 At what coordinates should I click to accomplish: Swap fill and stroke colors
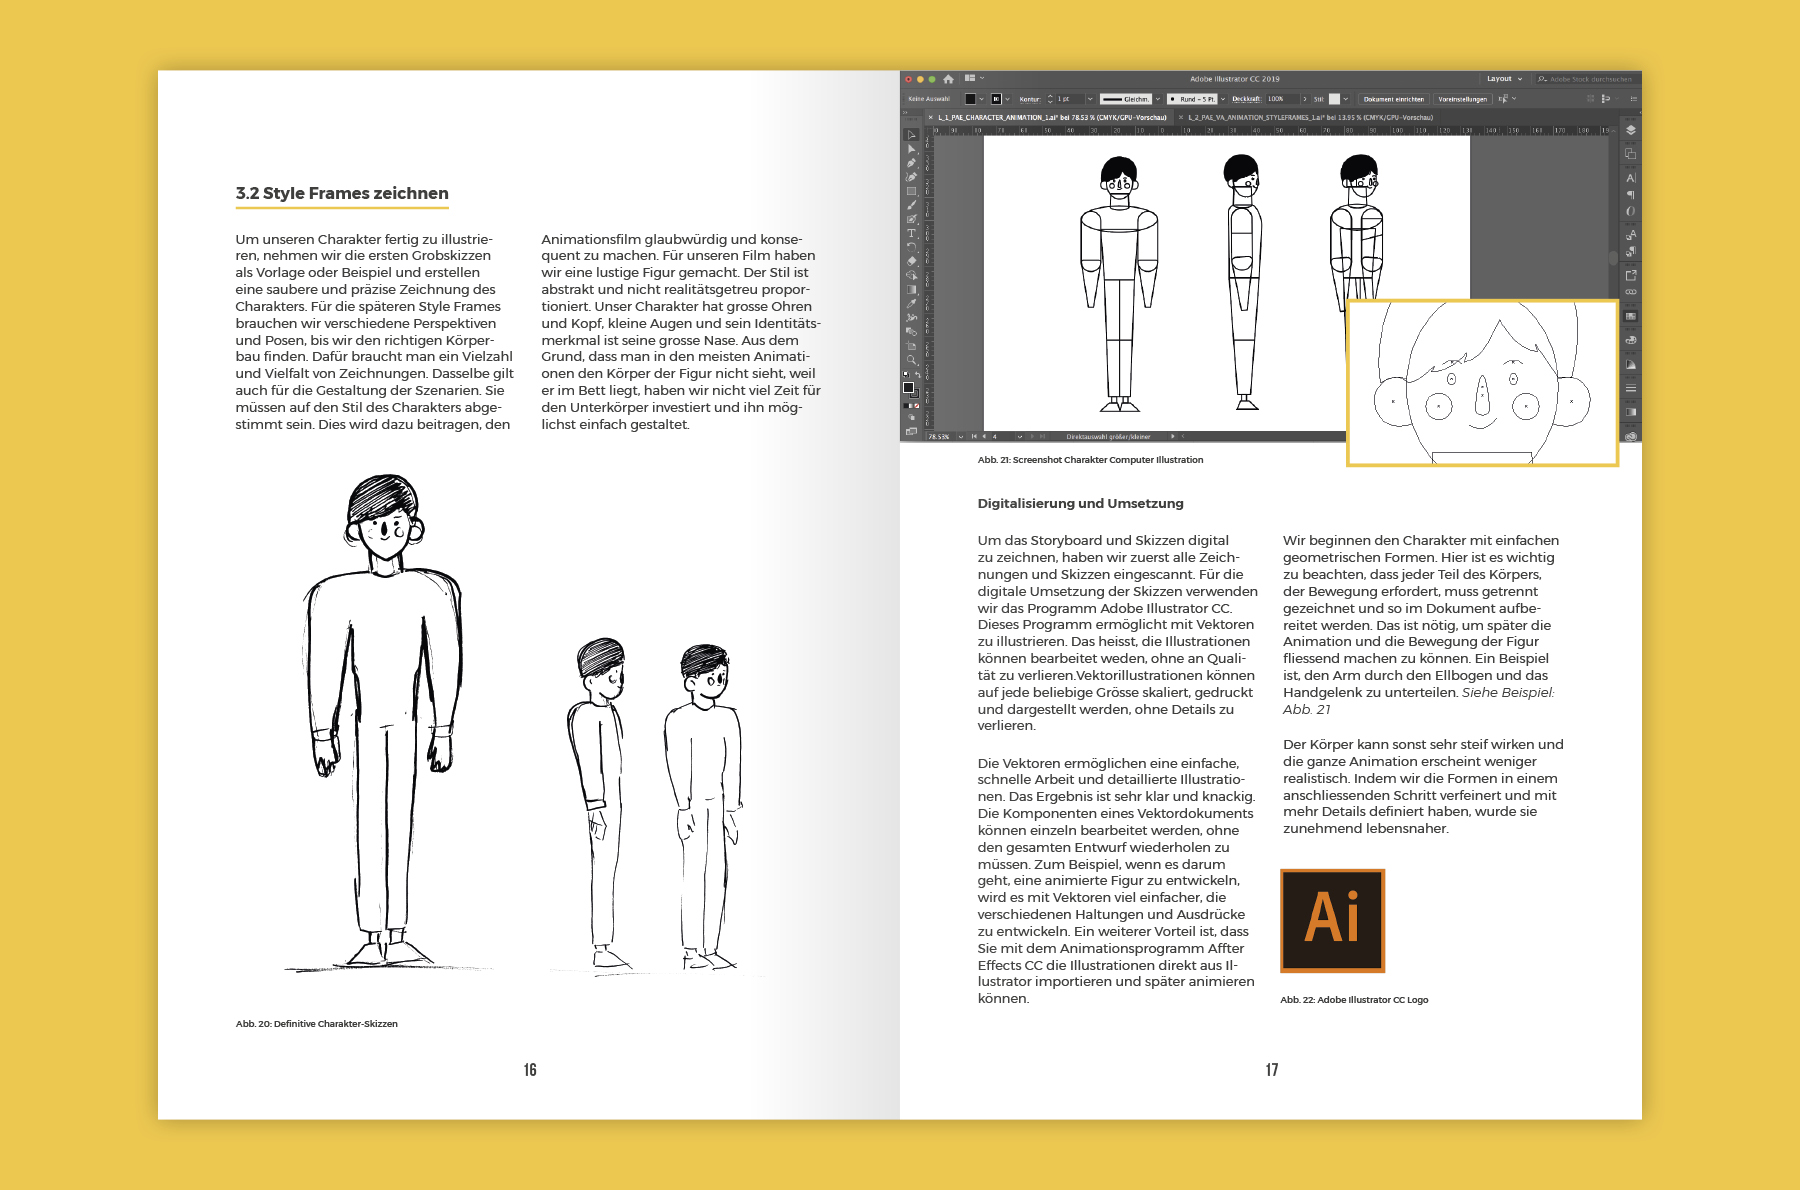917,375
